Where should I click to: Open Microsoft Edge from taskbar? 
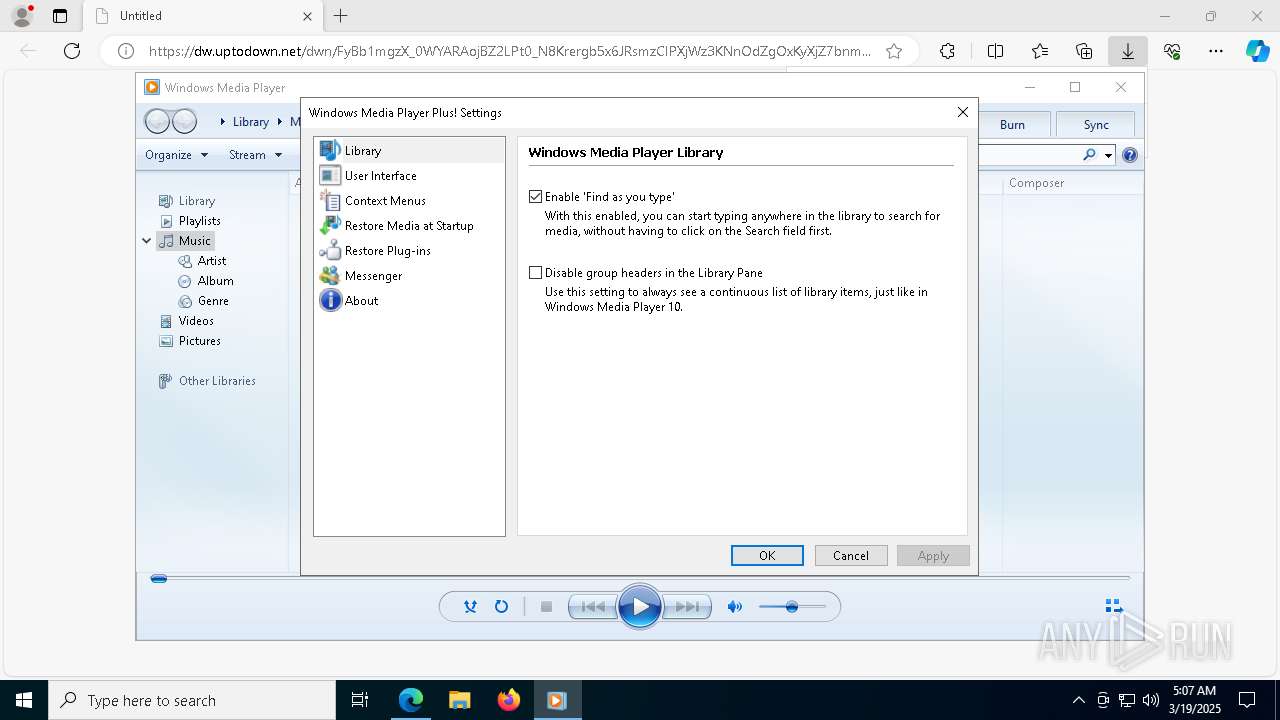(x=411, y=700)
